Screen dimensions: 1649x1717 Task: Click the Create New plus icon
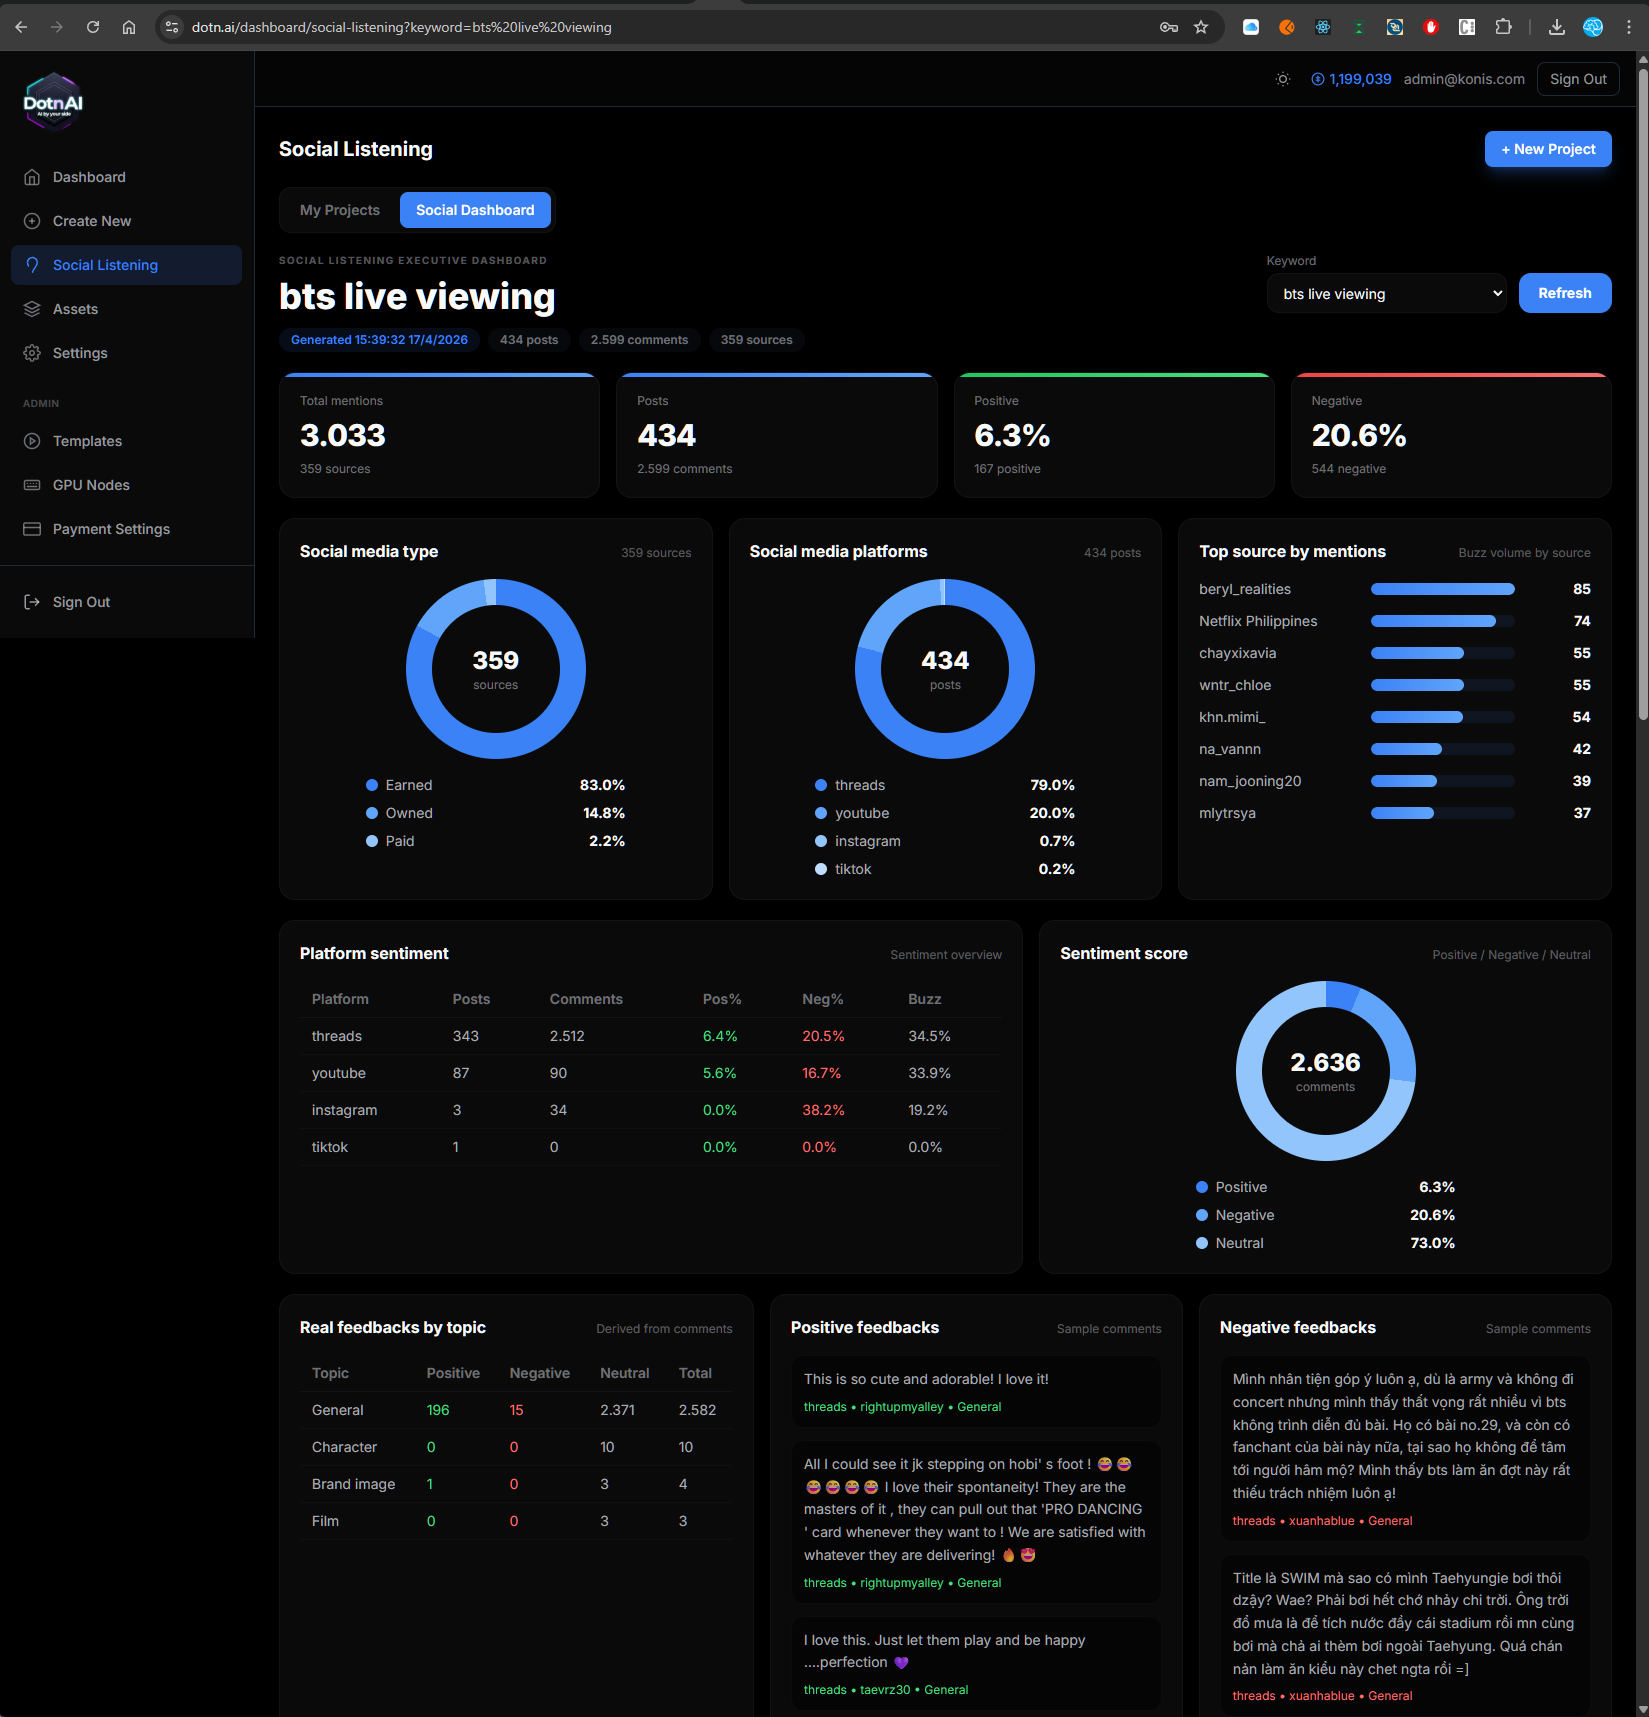coord(32,221)
